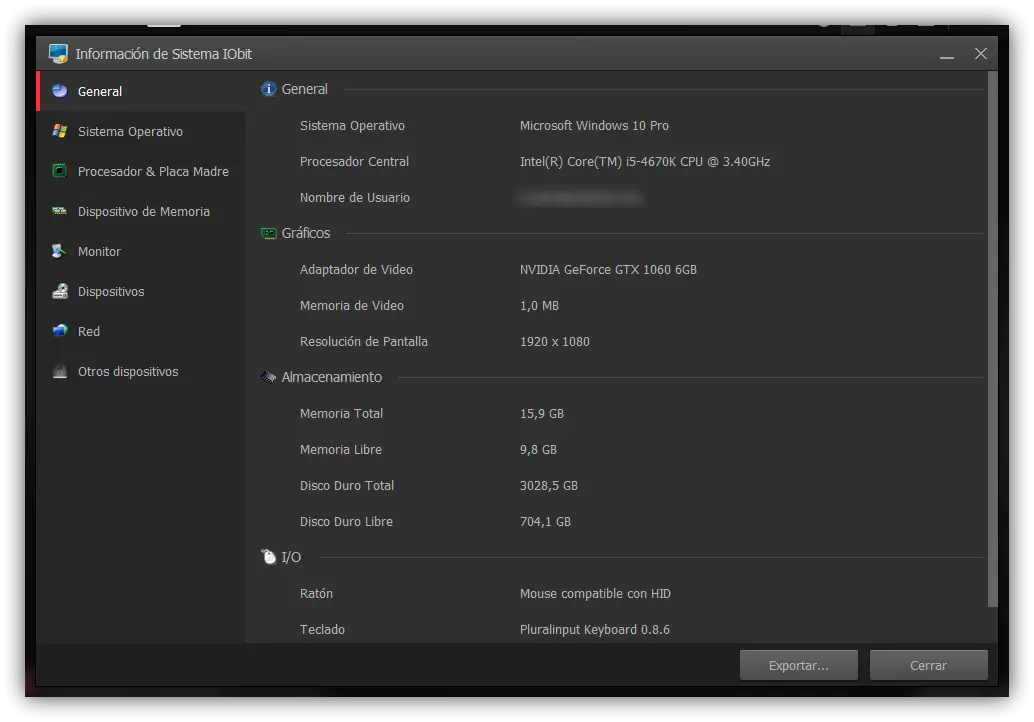Select Dispositivo de Memoria section
The image size is (1034, 722).
click(x=141, y=211)
